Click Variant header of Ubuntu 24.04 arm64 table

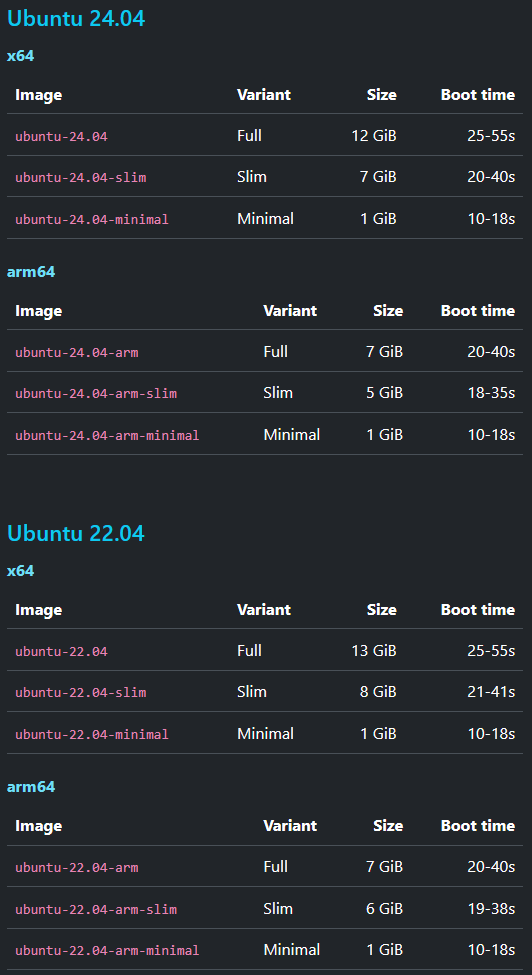[x=290, y=310]
